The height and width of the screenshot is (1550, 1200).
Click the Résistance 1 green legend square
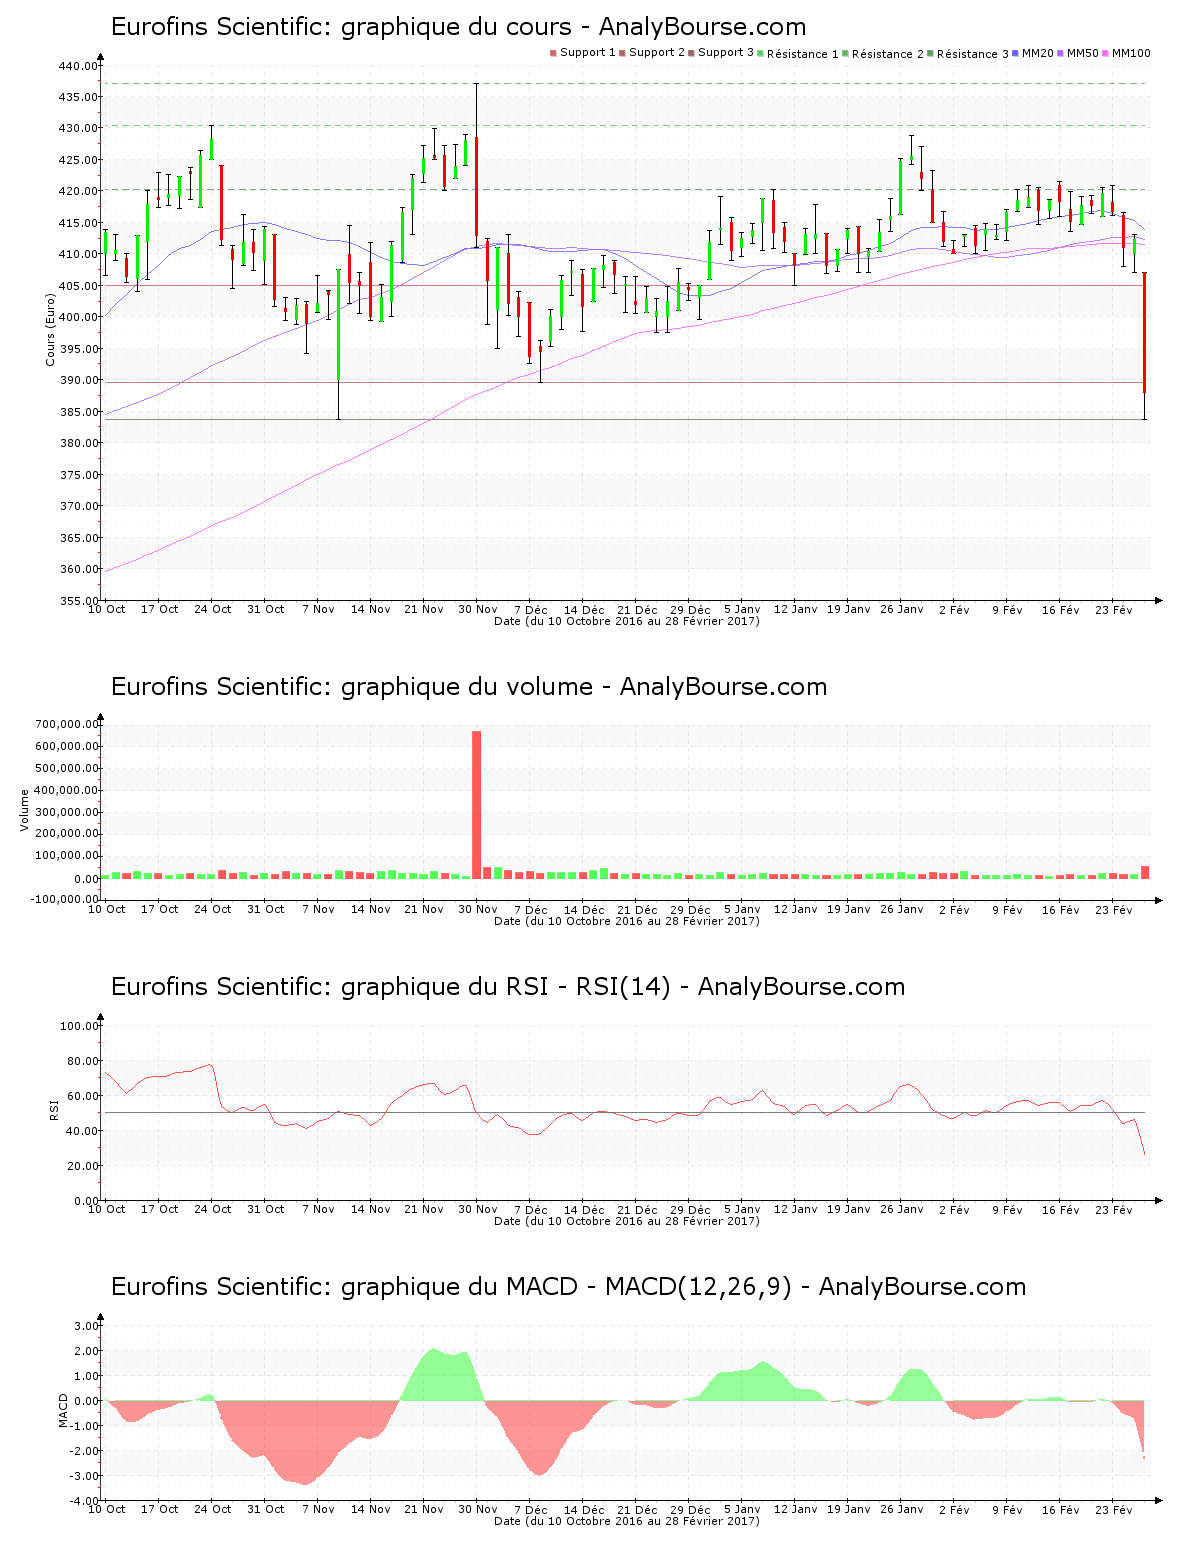761,53
